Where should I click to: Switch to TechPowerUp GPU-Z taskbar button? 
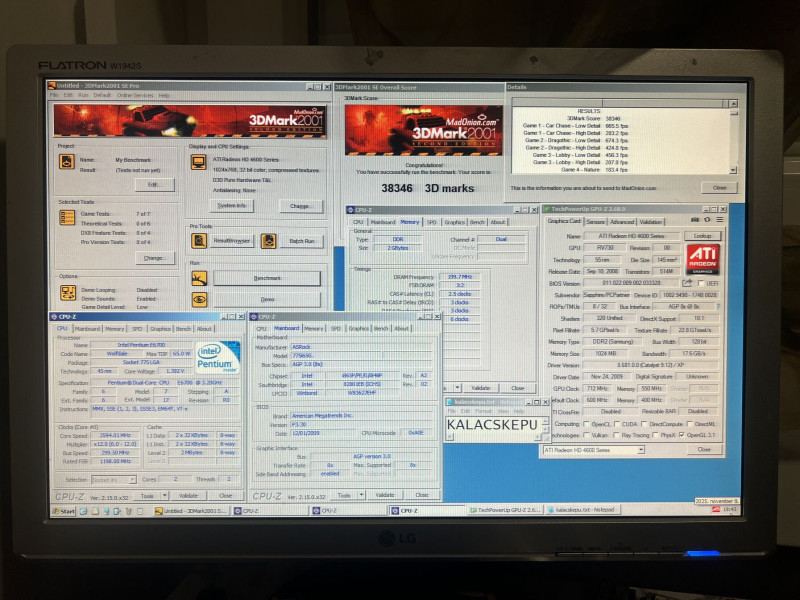pyautogui.click(x=505, y=510)
